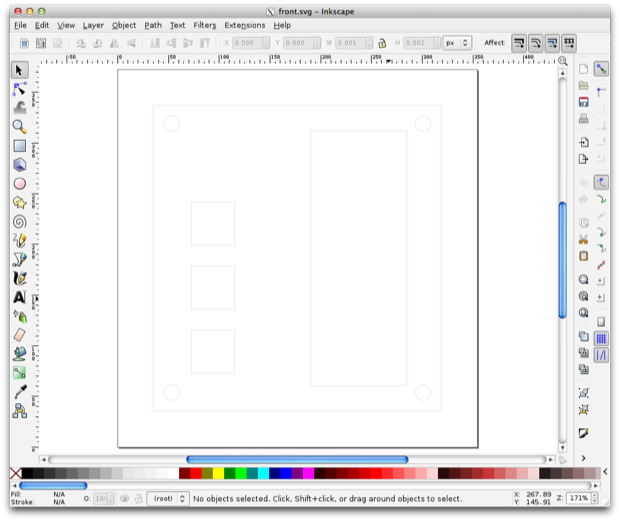Choose the Bezier pen tool
Viewport: 620px width, 521px height.
pyautogui.click(x=19, y=259)
